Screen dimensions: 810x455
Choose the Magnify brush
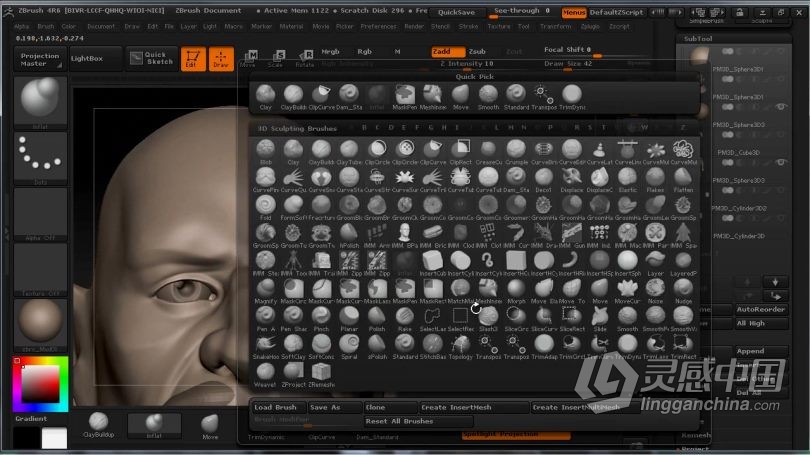pyautogui.click(x=266, y=292)
